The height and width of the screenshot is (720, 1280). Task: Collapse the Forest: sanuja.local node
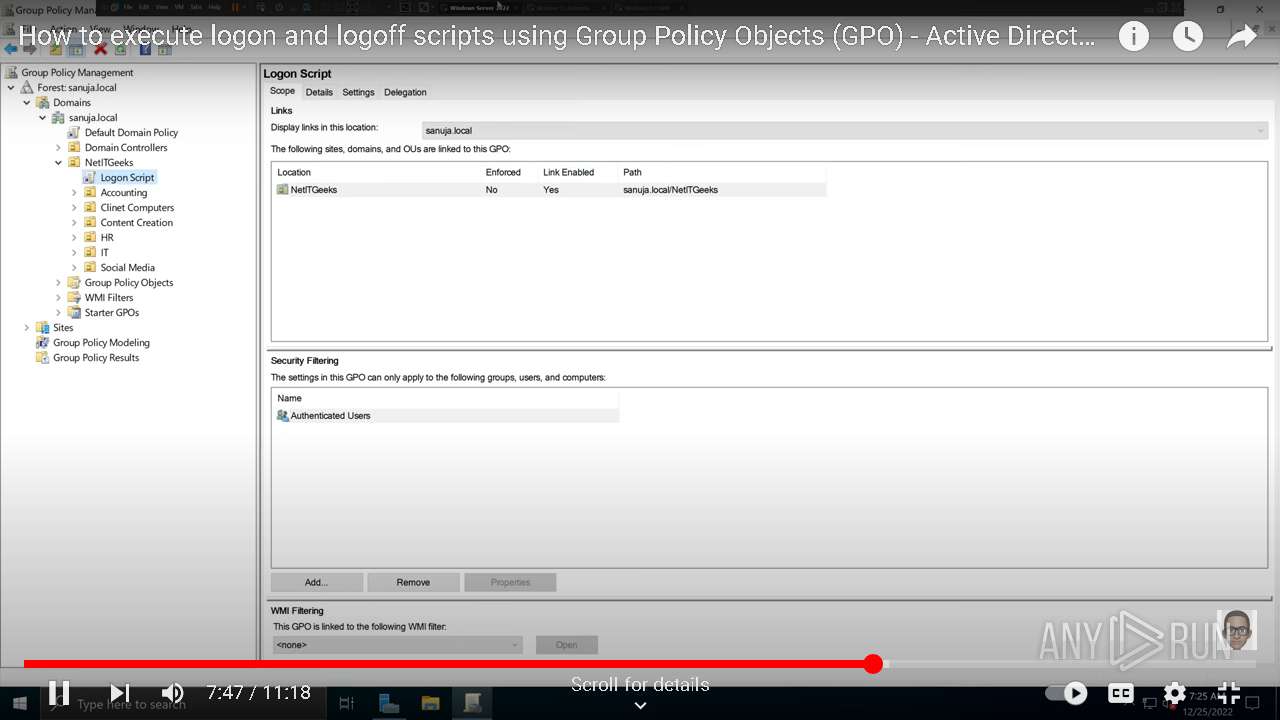(x=11, y=87)
